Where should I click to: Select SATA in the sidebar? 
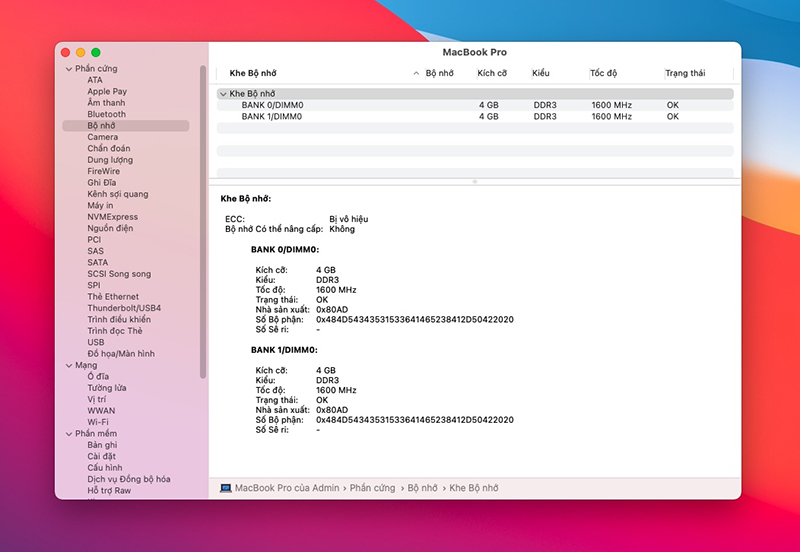click(97, 262)
